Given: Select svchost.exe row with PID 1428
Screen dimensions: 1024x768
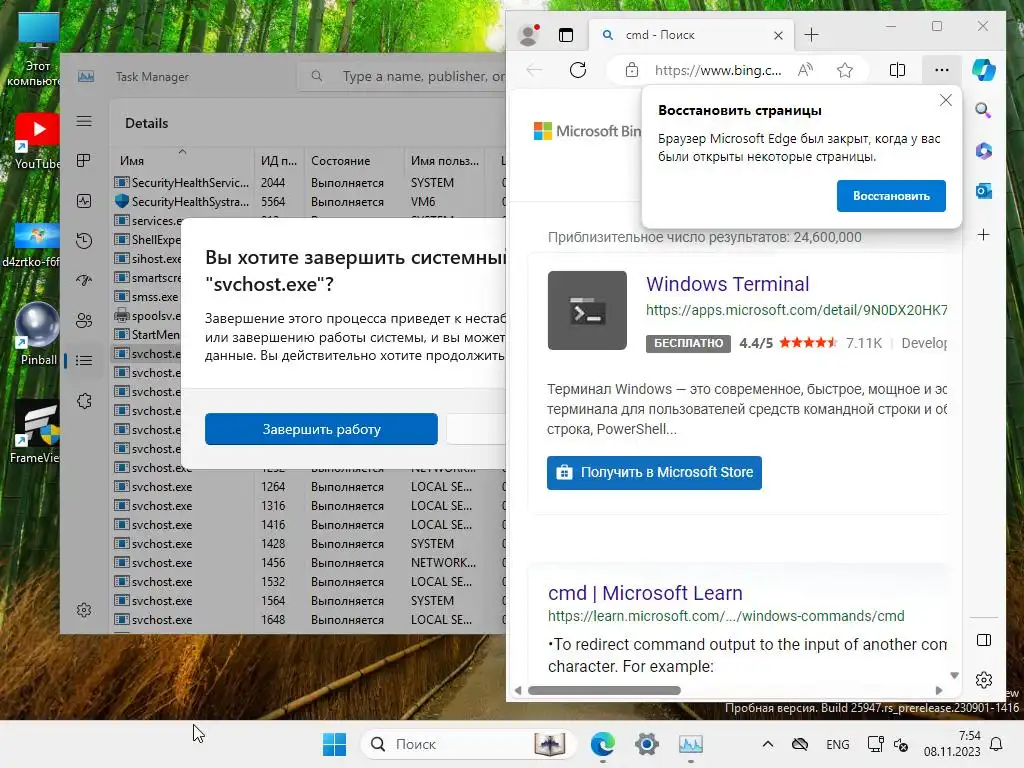Looking at the screenshot, I should pos(309,544).
